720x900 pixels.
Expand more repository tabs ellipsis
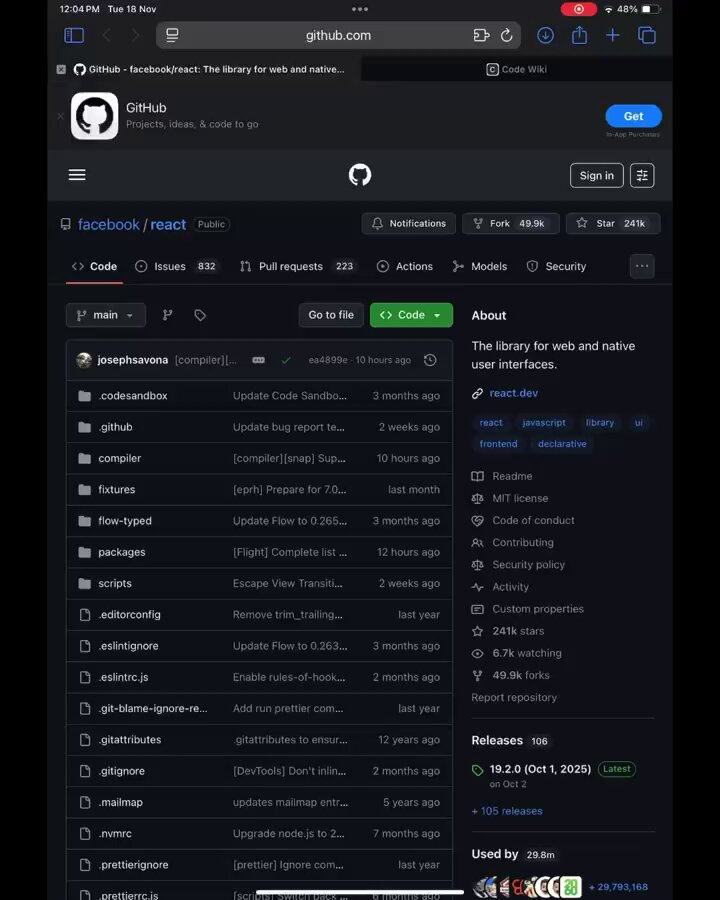(x=642, y=266)
